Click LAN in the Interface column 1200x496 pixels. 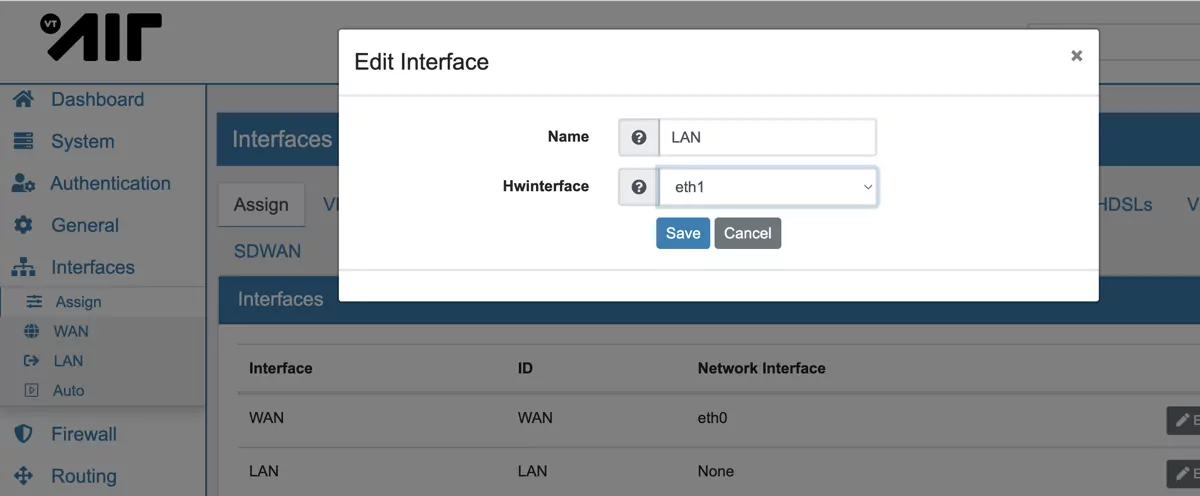264,471
